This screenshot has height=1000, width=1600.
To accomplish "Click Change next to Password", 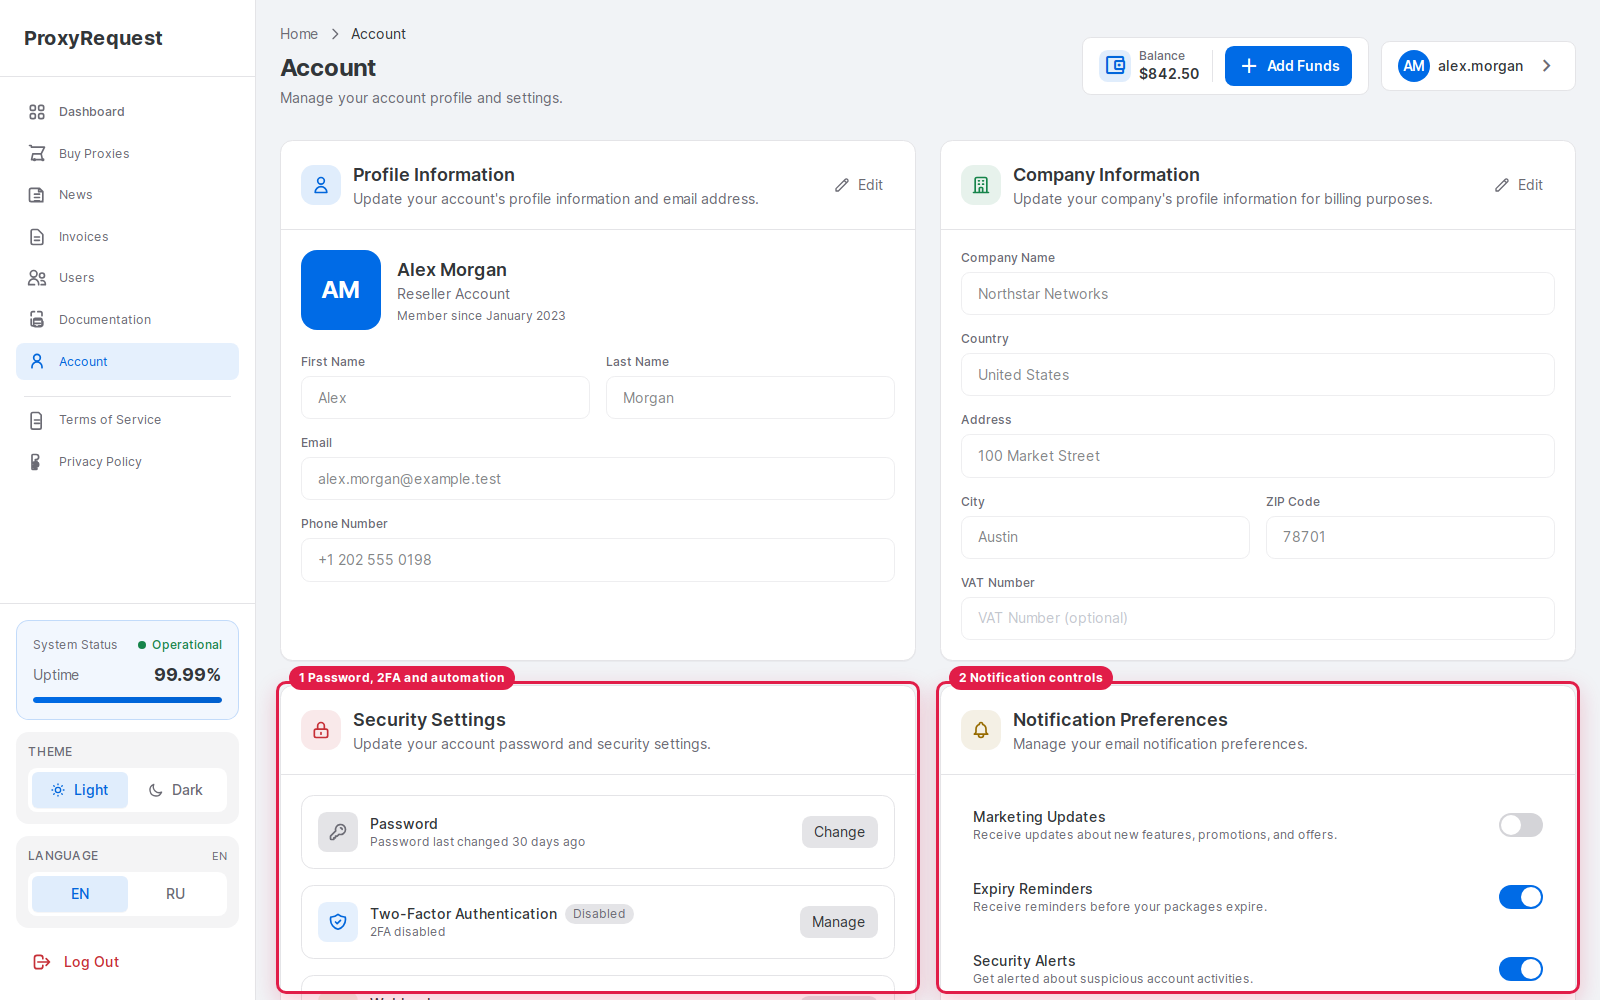I will tap(839, 832).
